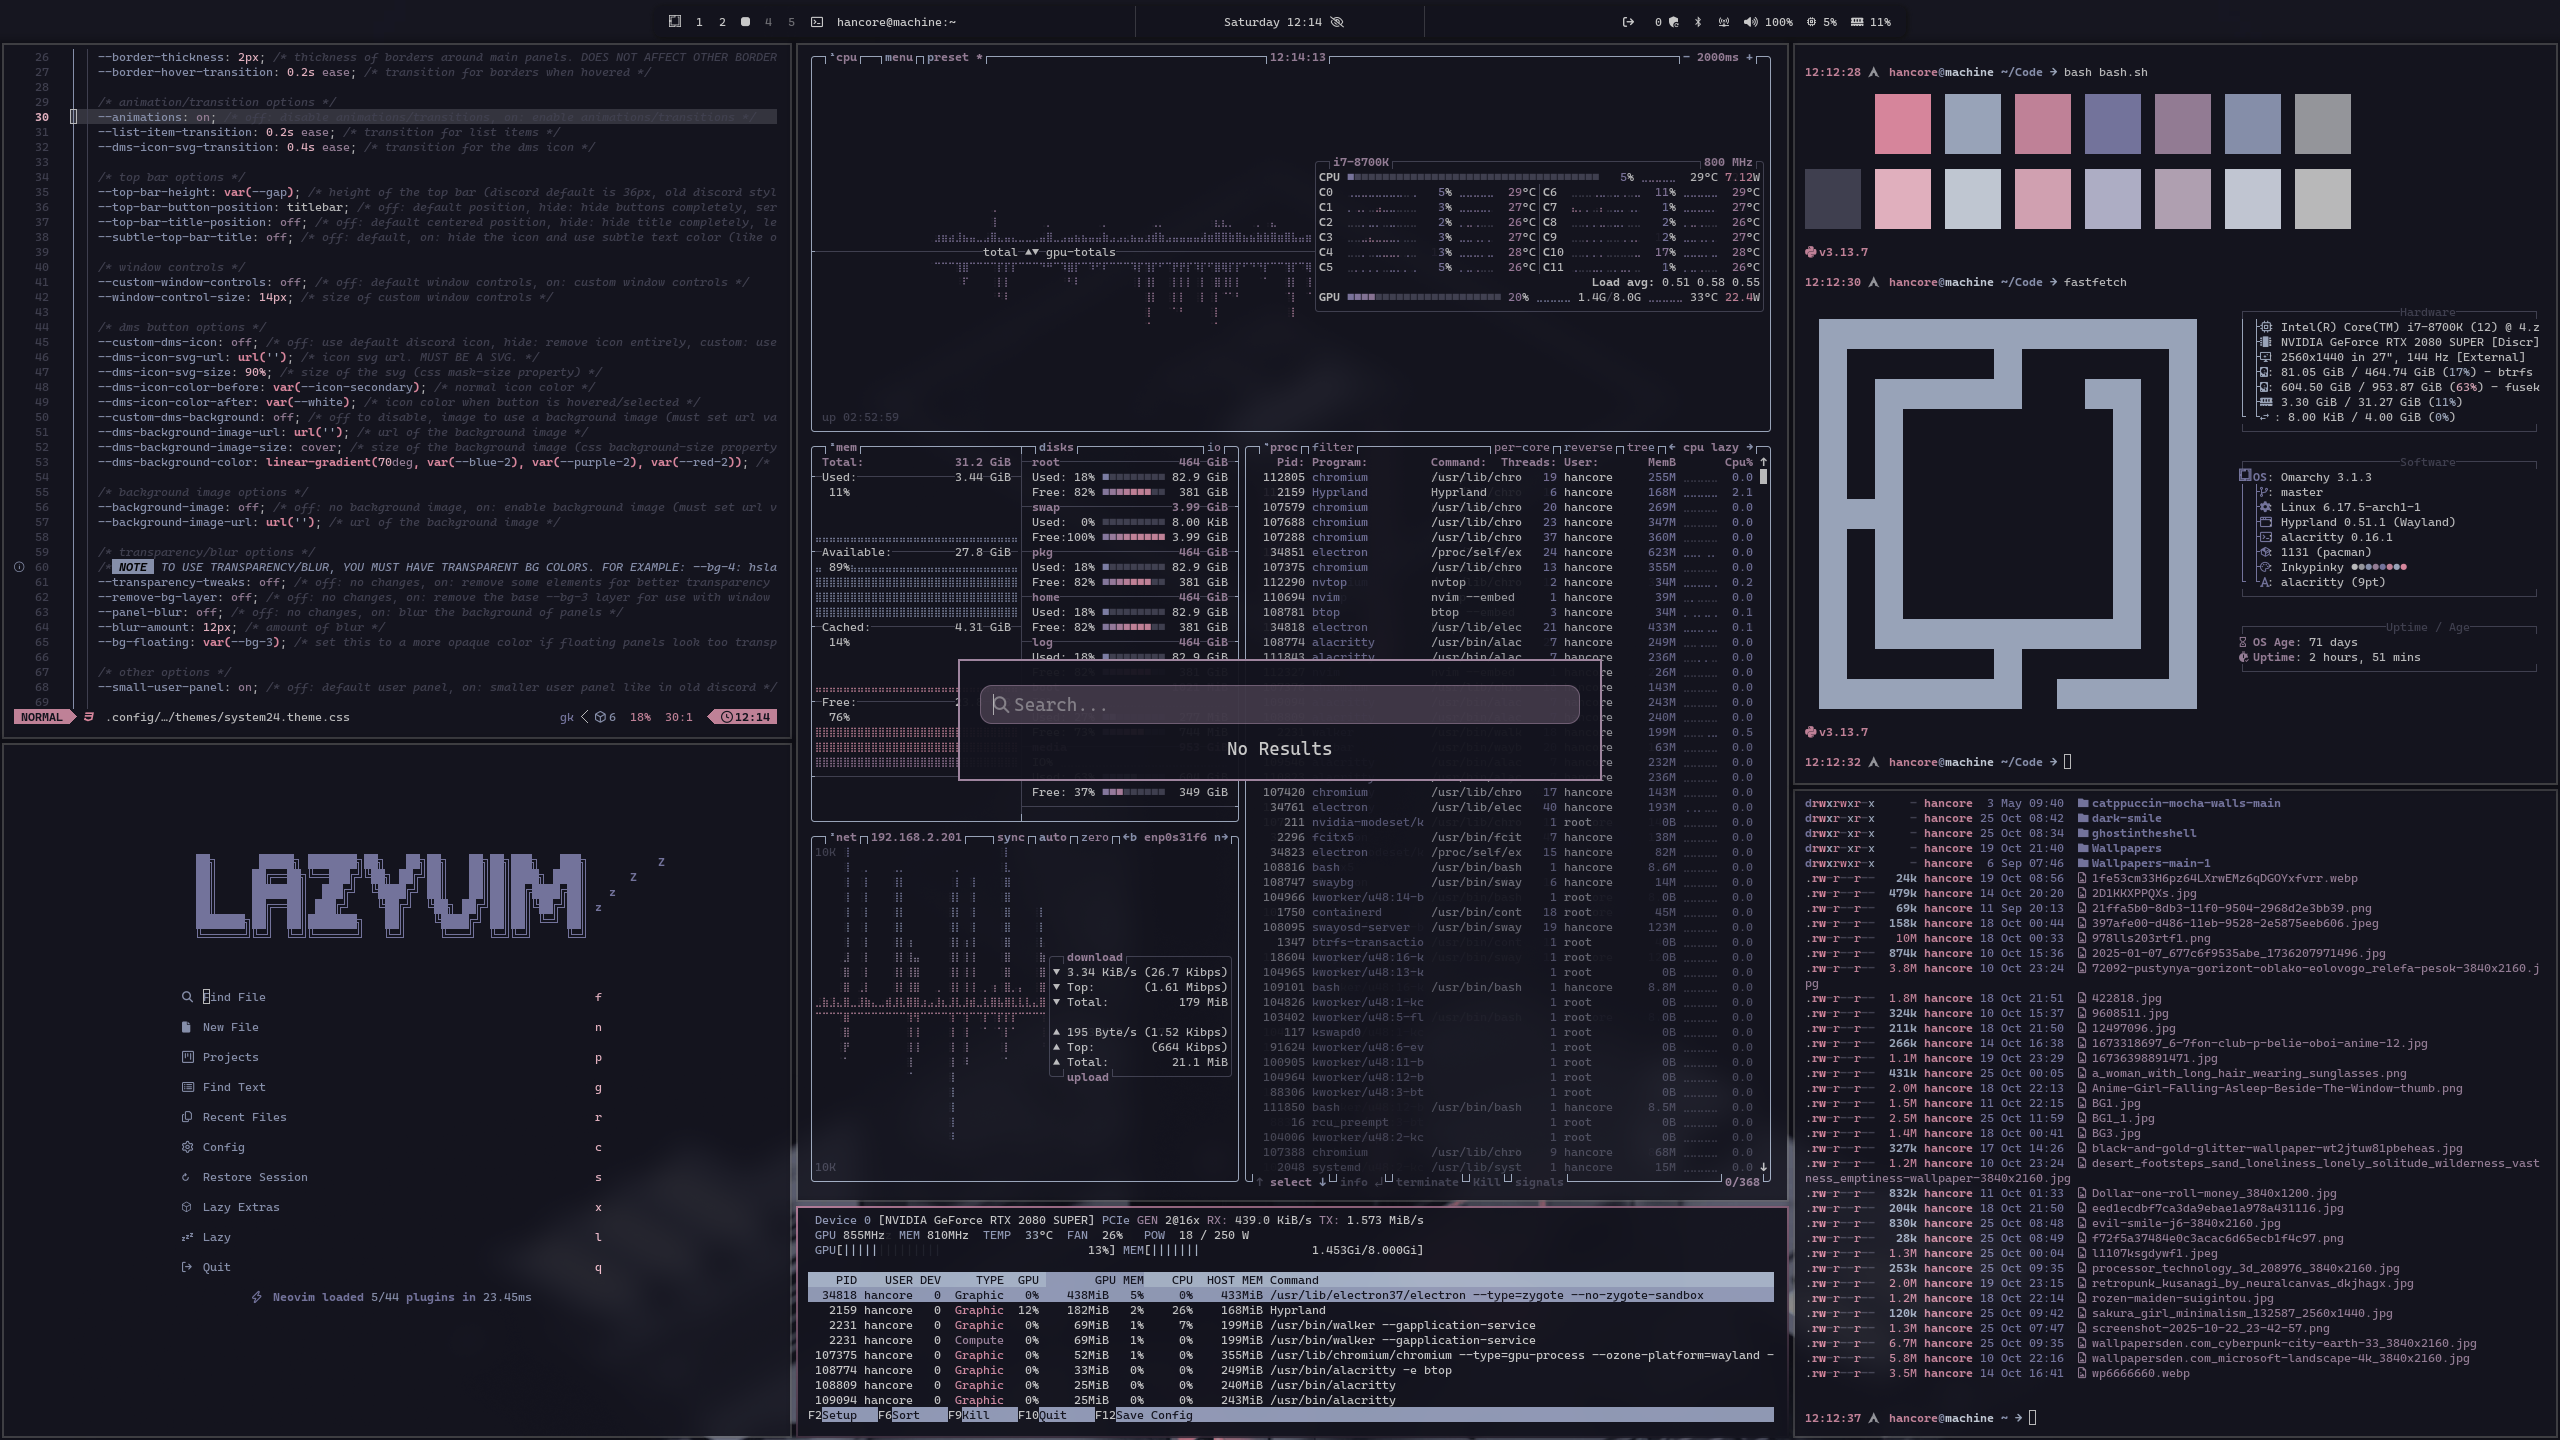Toggle reverse sorting in btop proc panel
This screenshot has width=2560, height=1440.
click(x=1588, y=448)
